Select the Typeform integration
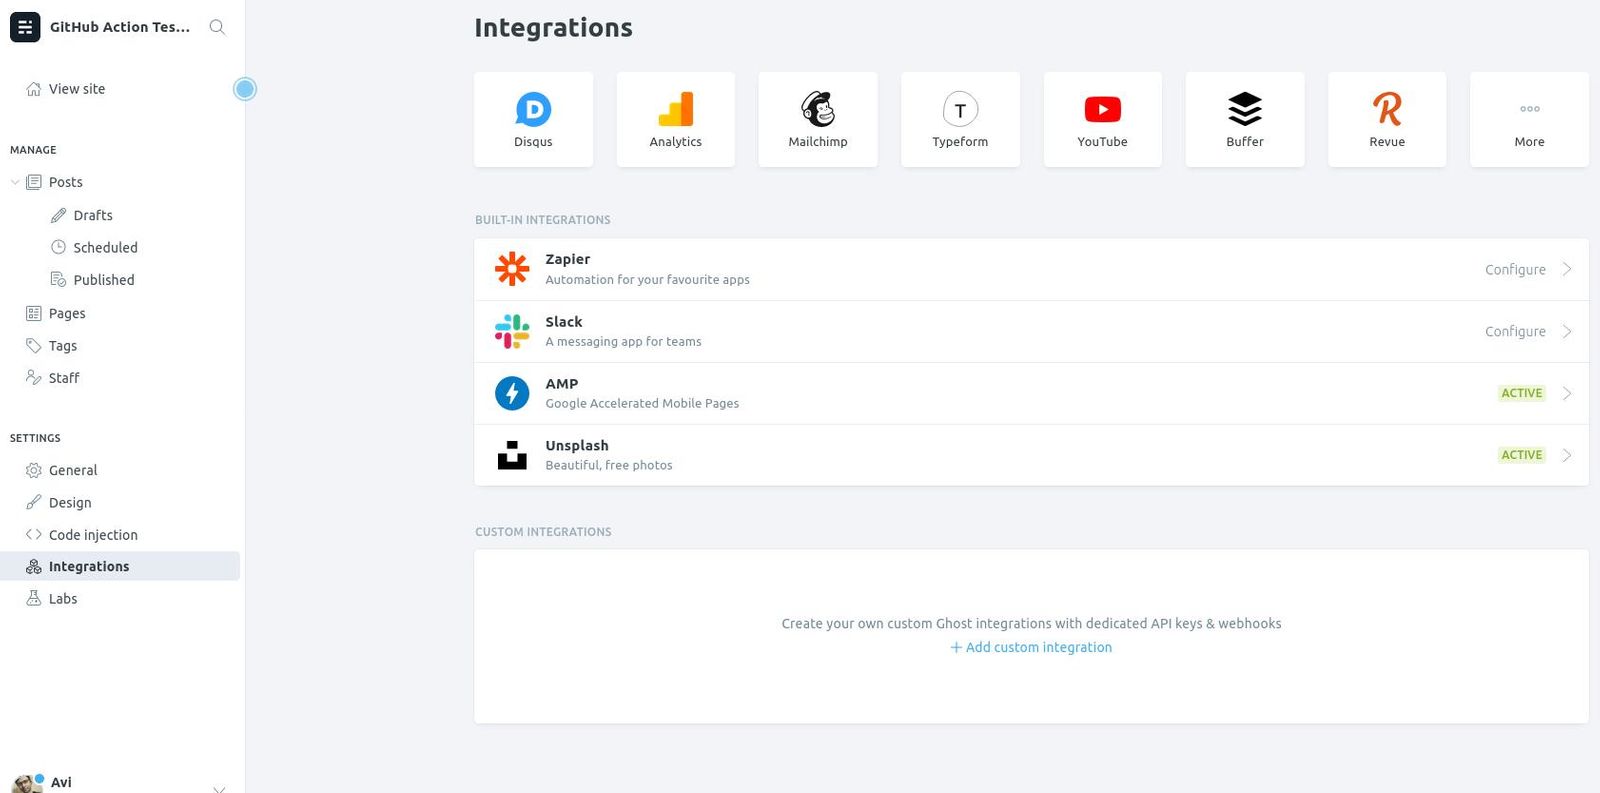This screenshot has width=1600, height=793. 959,118
